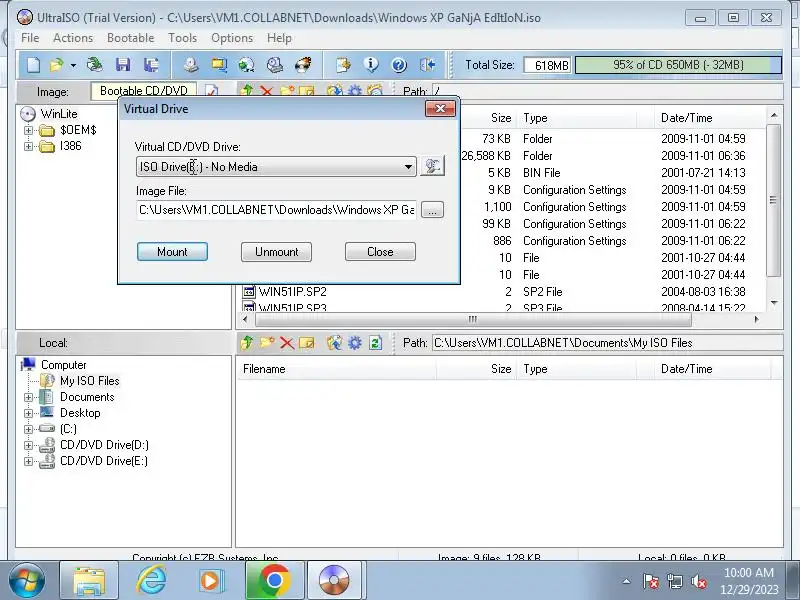Screen dimensions: 800x600
Task: Click the blue gear icon in Local toolbar
Action: coord(355,343)
